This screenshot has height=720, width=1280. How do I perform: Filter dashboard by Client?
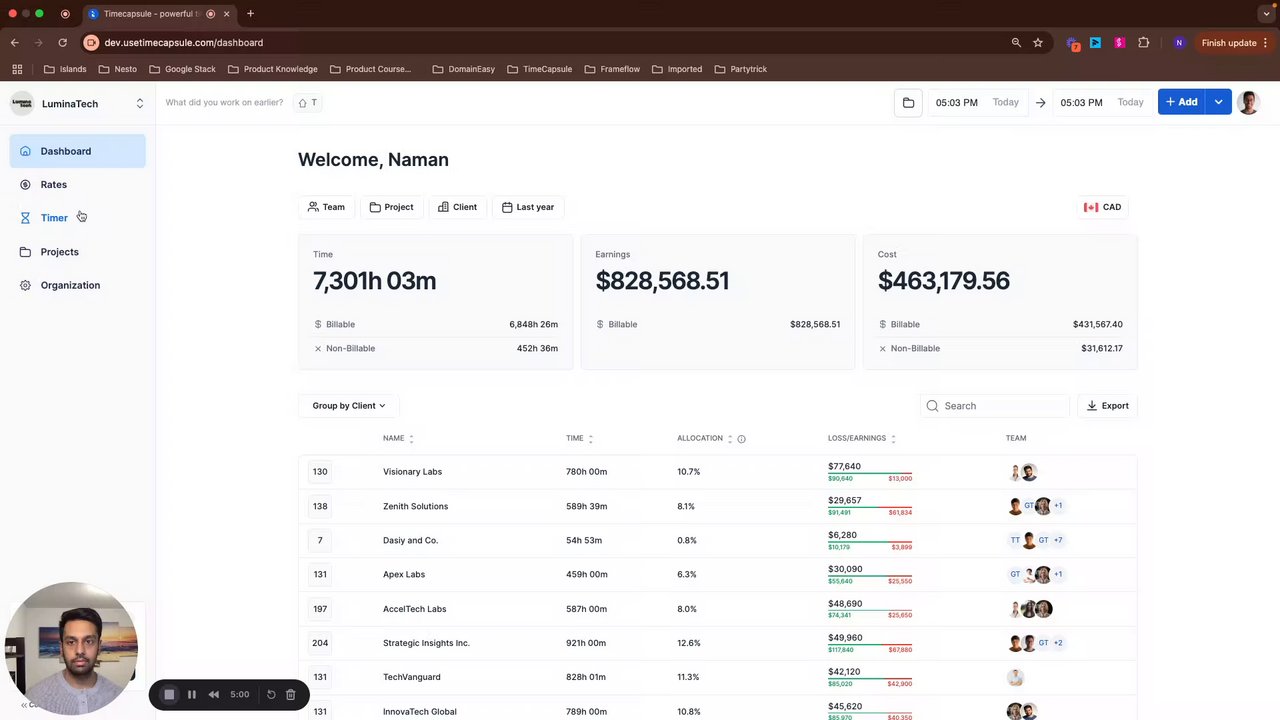pos(457,207)
